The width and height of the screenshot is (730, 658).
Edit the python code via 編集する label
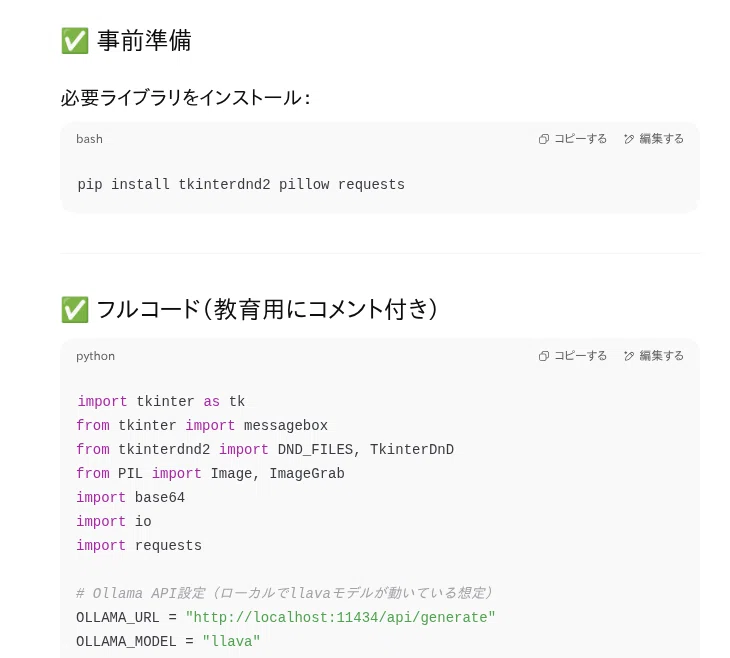click(x=661, y=356)
